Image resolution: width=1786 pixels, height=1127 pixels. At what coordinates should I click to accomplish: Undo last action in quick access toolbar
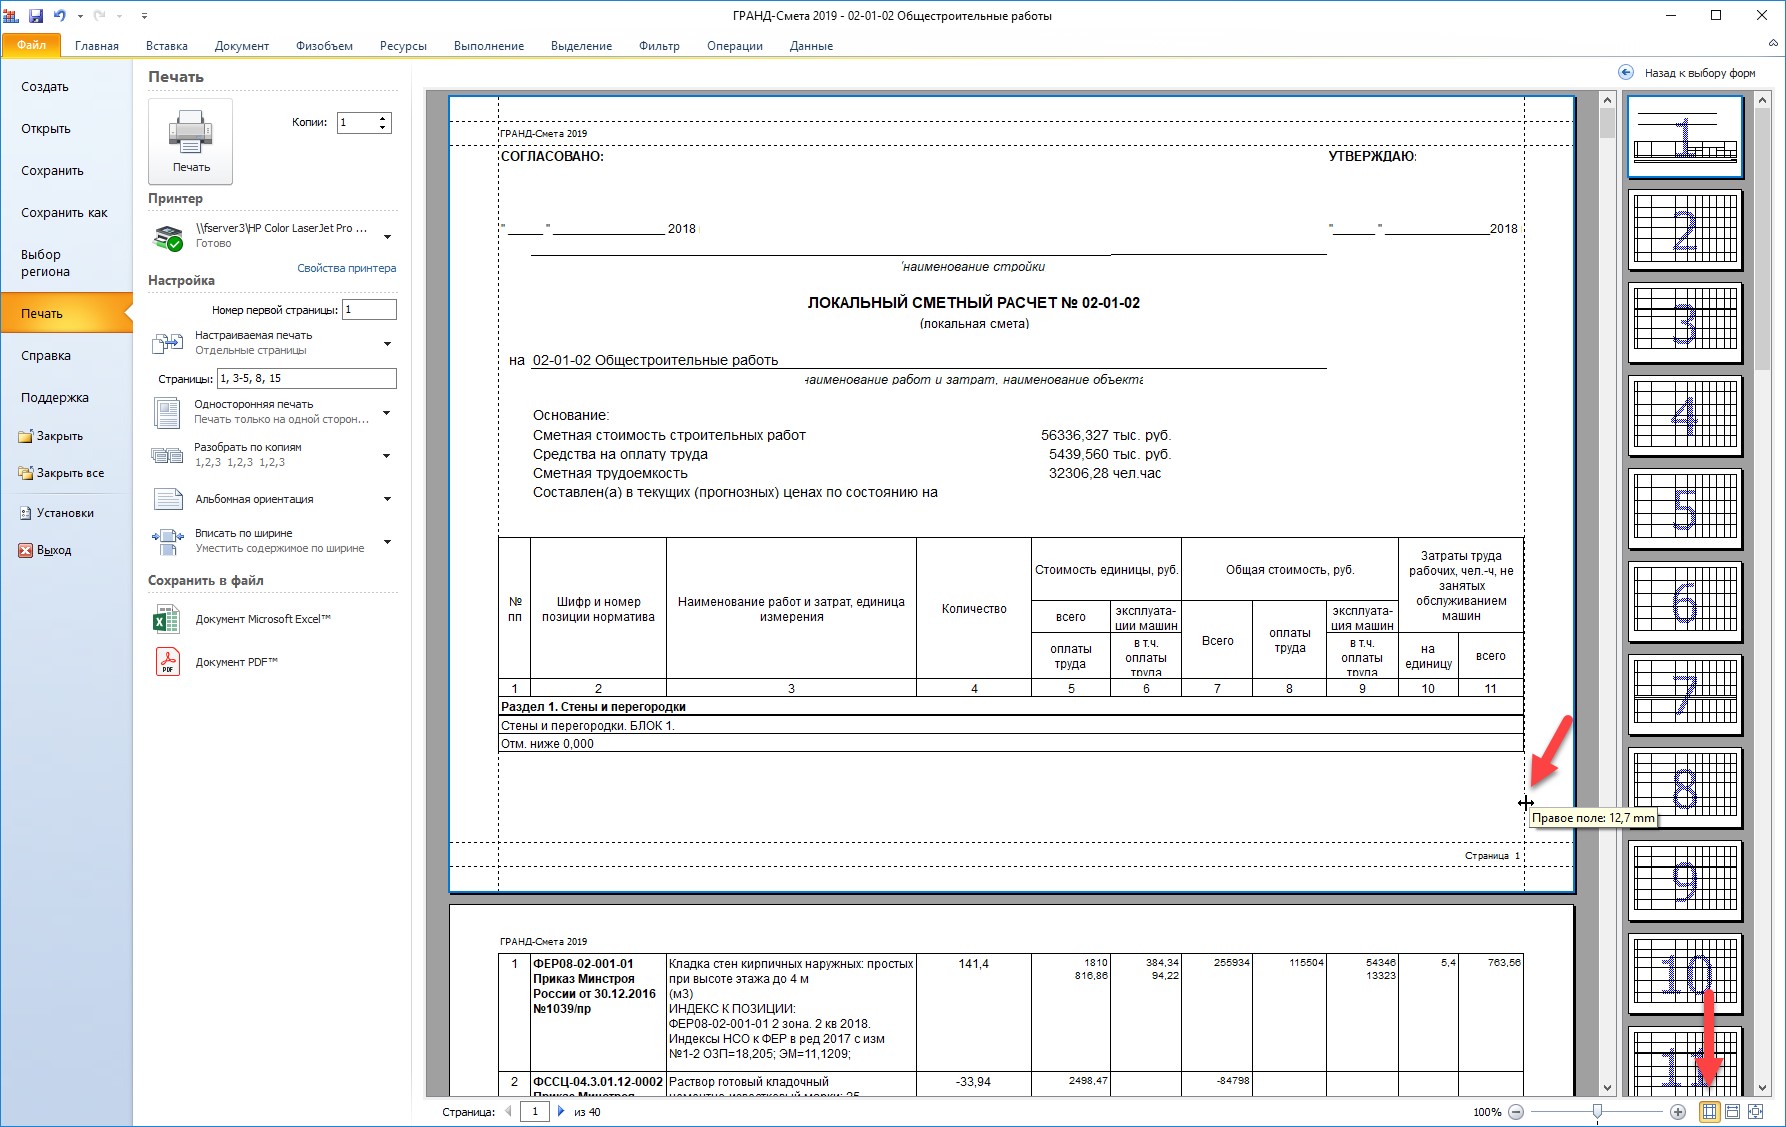click(60, 15)
